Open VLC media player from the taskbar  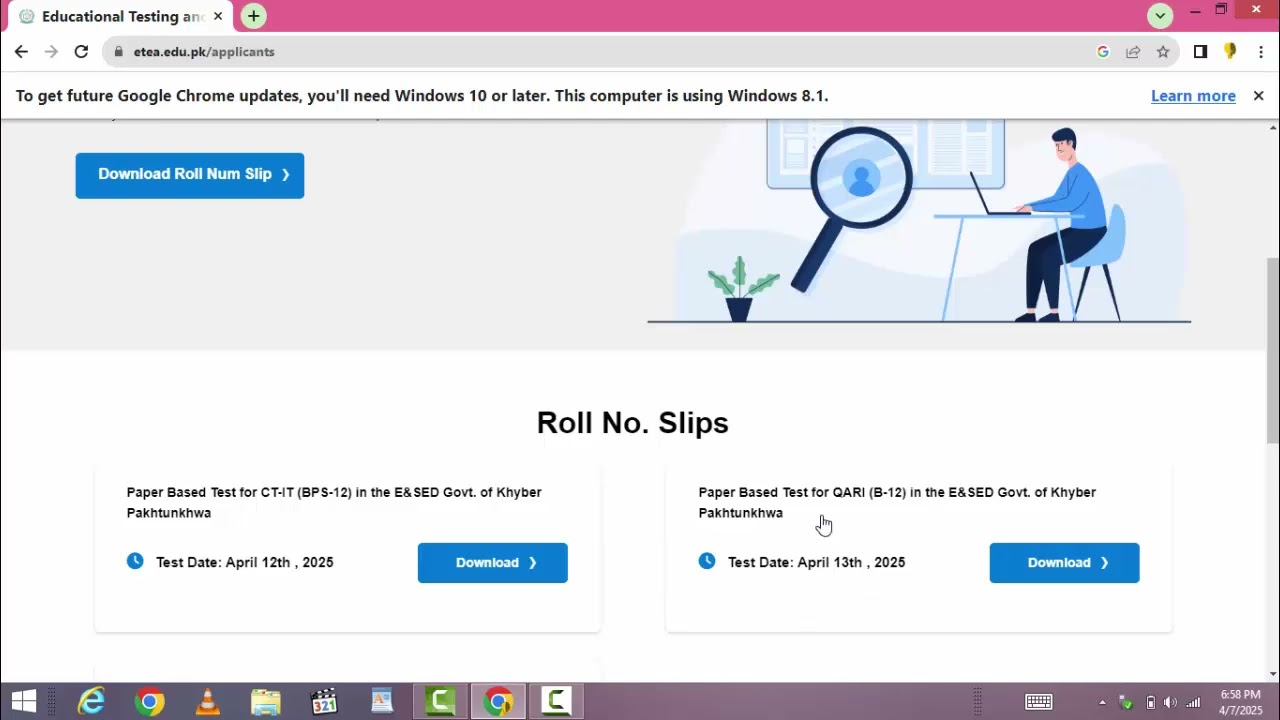point(208,702)
